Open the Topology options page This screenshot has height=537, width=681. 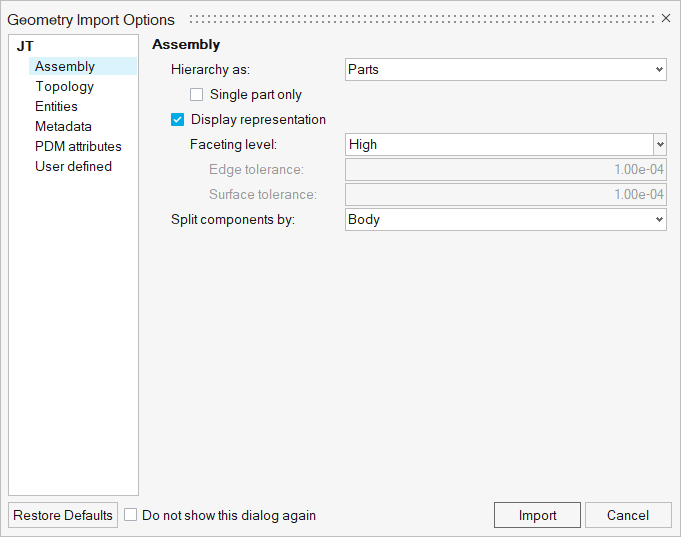tap(64, 86)
